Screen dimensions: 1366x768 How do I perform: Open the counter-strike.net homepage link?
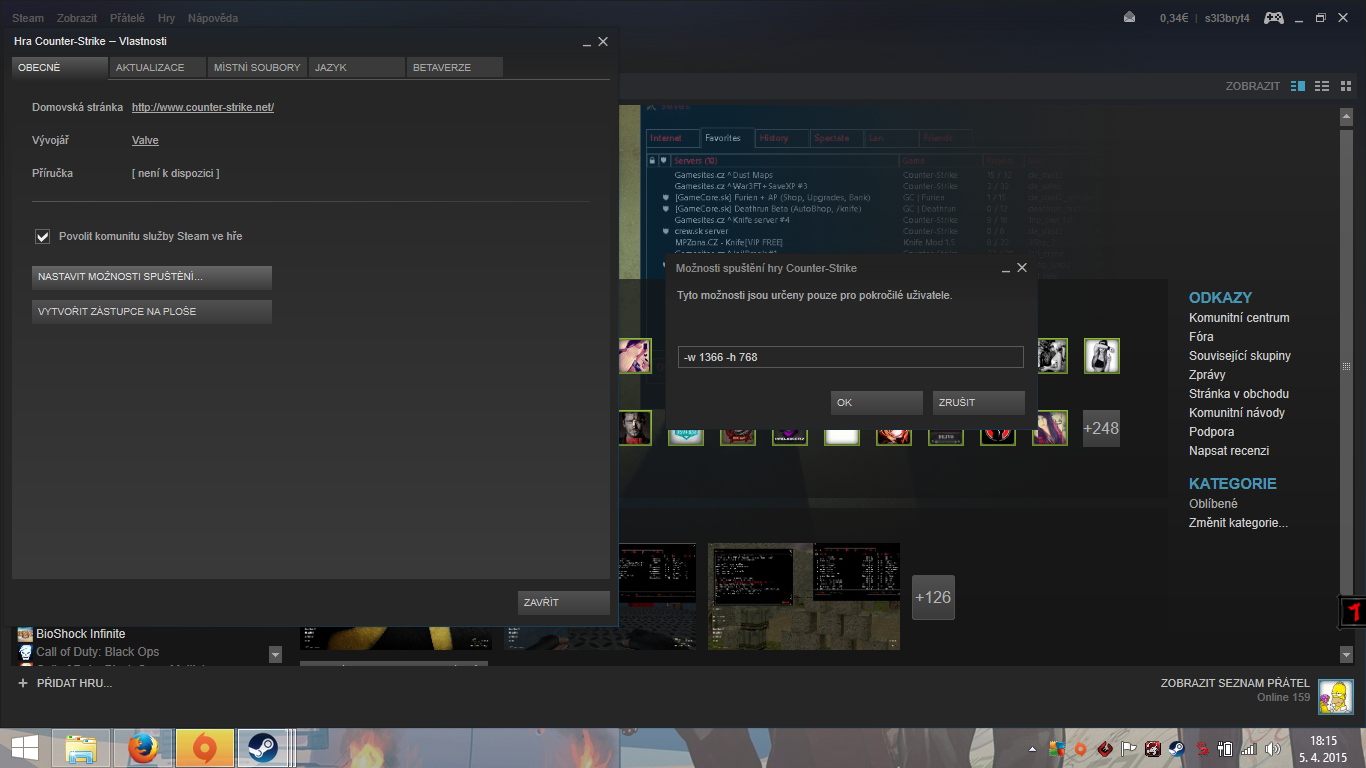[x=203, y=107]
